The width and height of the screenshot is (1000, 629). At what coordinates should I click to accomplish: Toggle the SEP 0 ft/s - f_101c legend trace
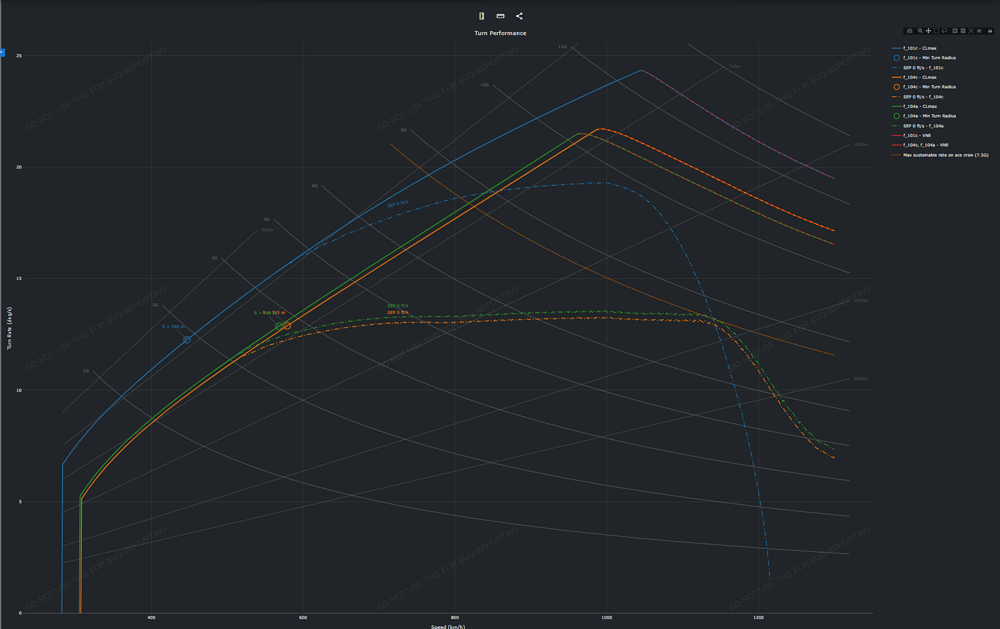tap(918, 68)
